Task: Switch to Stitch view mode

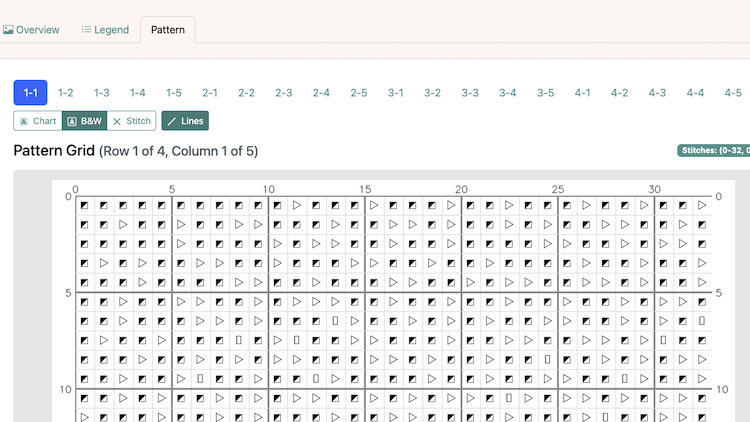Action: (132, 121)
